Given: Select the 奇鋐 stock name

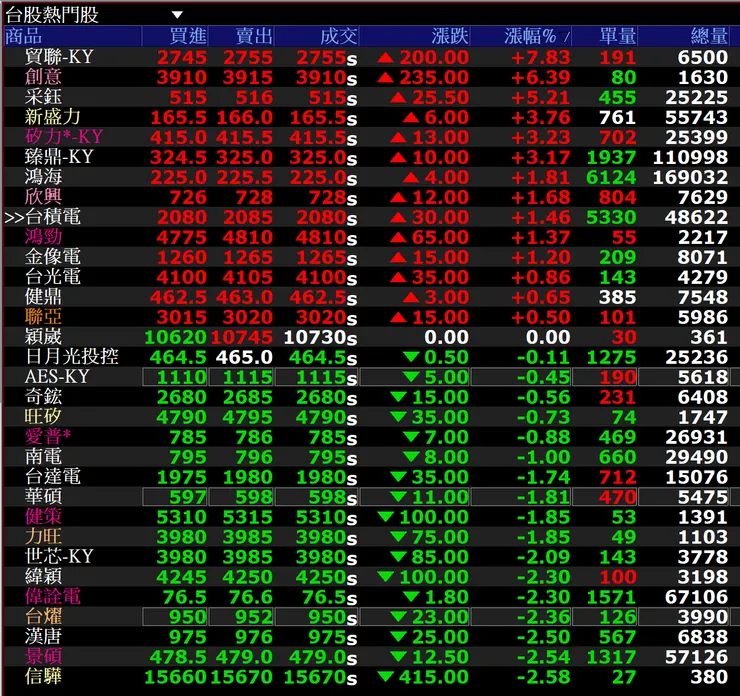Looking at the screenshot, I should coord(43,396).
